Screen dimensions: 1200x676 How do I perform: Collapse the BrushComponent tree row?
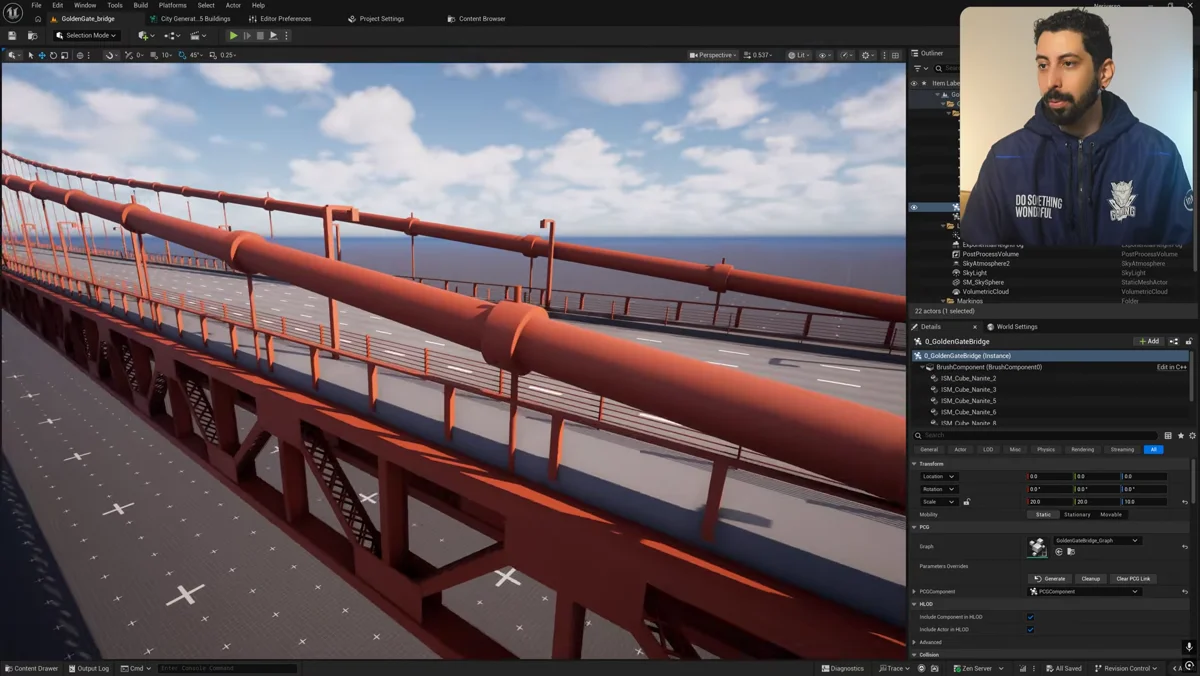tap(922, 367)
